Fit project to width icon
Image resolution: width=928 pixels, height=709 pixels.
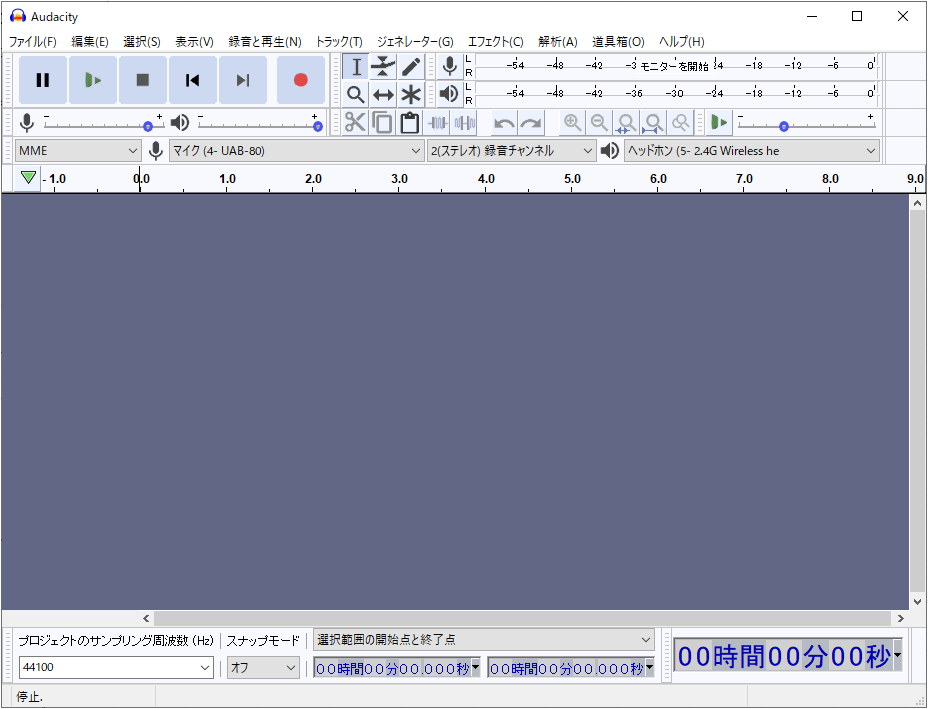pyautogui.click(x=653, y=123)
